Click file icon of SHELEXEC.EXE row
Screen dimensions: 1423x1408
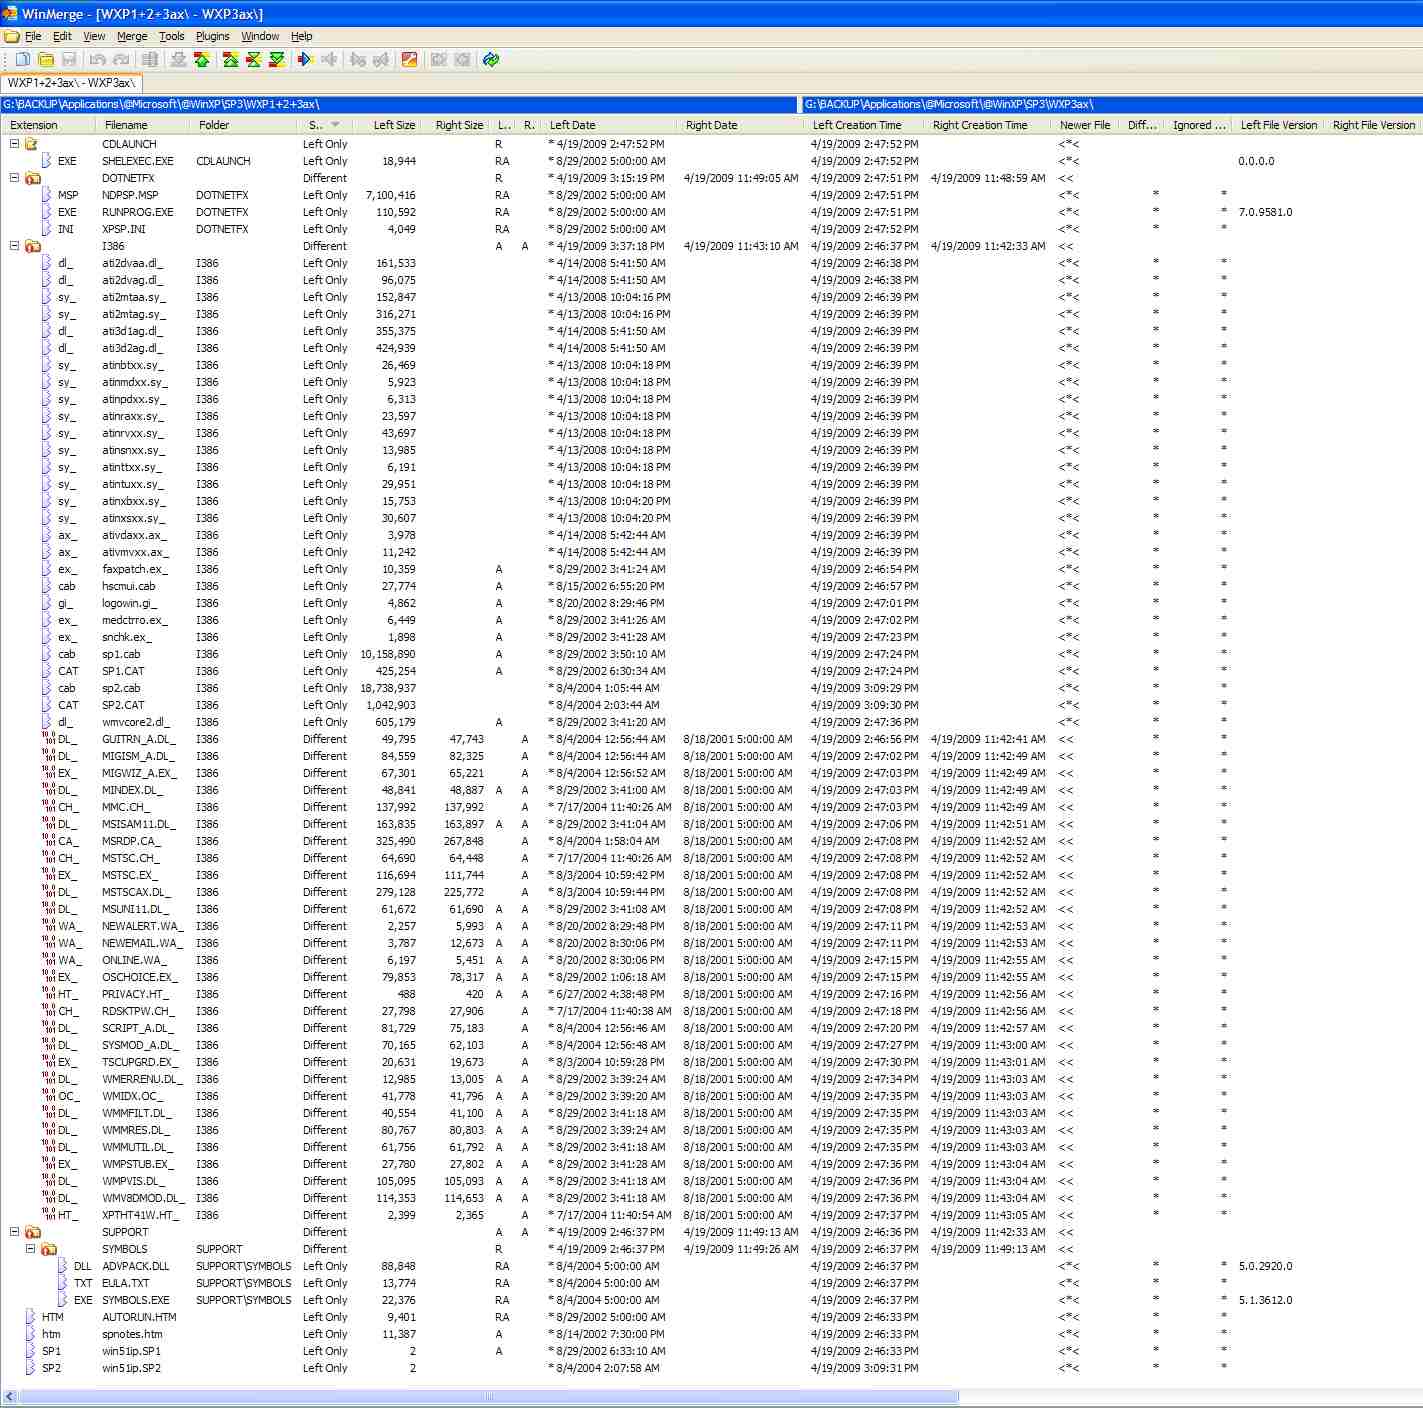[x=47, y=161]
